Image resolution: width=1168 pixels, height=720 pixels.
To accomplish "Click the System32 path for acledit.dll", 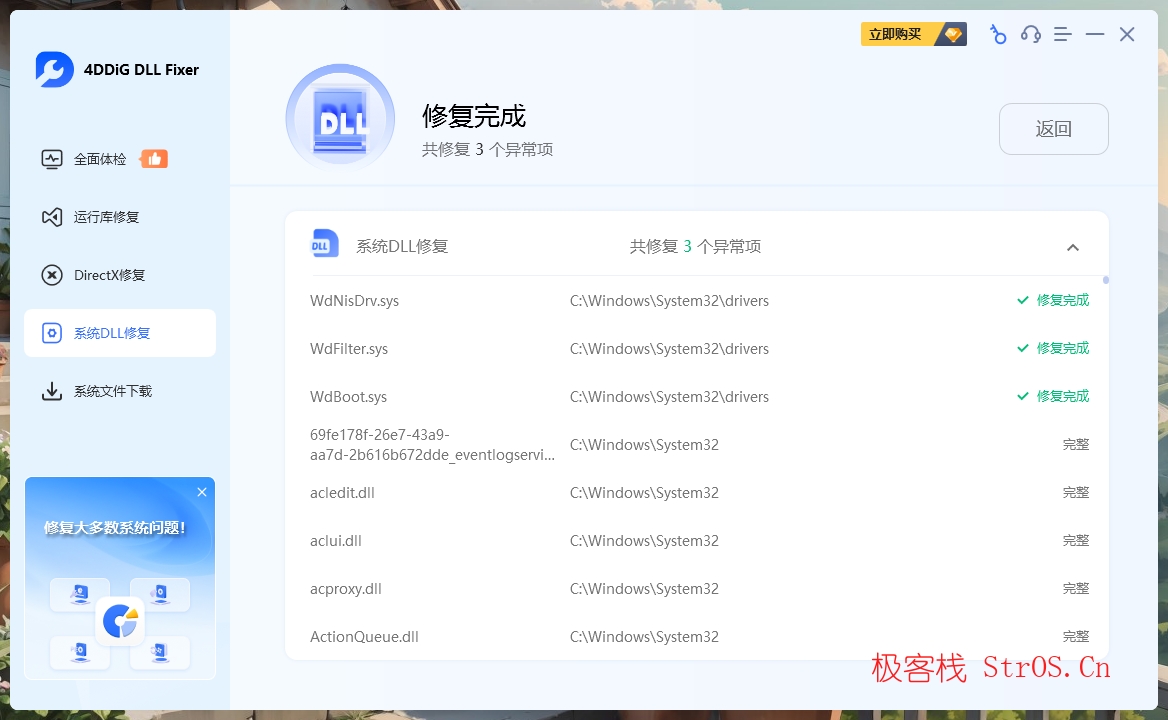I will 644,493.
